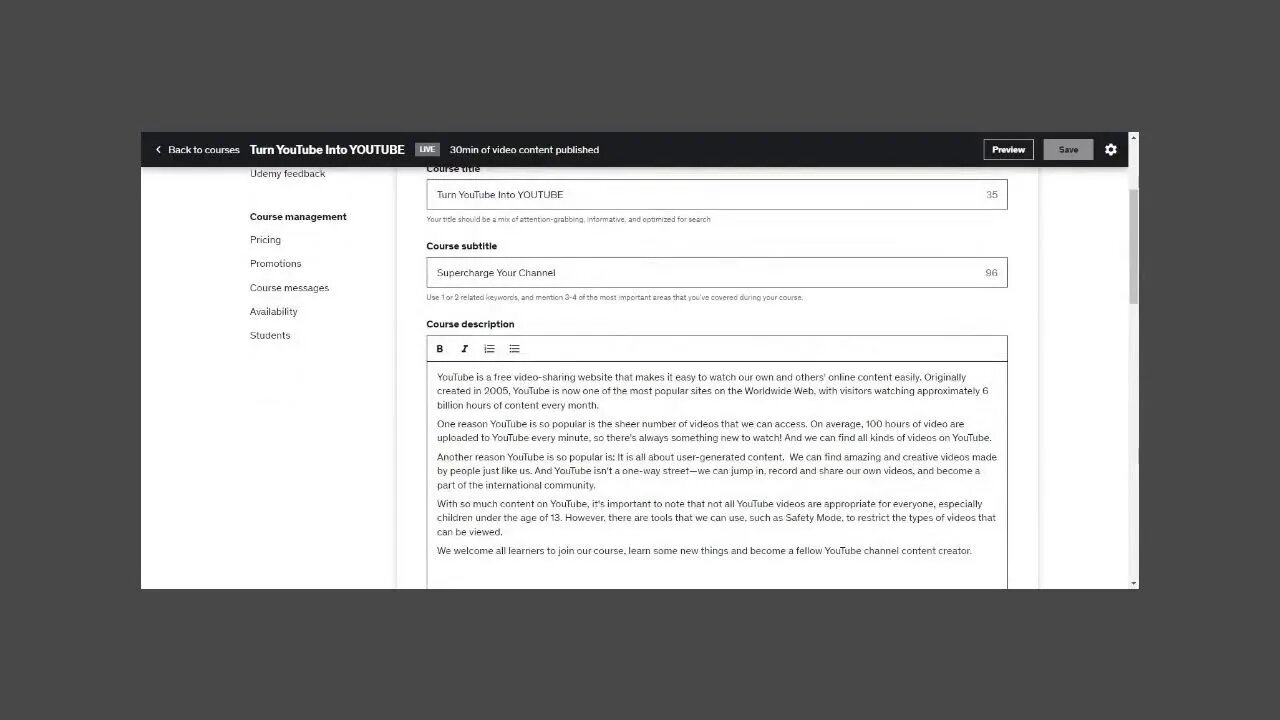The height and width of the screenshot is (720, 1280).
Task: Click the LIVE status badge
Action: [x=427, y=150]
